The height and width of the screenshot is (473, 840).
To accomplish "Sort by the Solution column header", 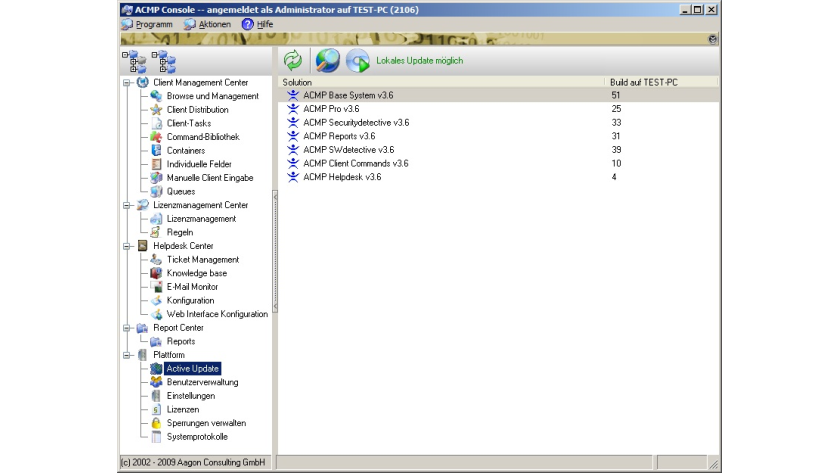I will coord(440,82).
